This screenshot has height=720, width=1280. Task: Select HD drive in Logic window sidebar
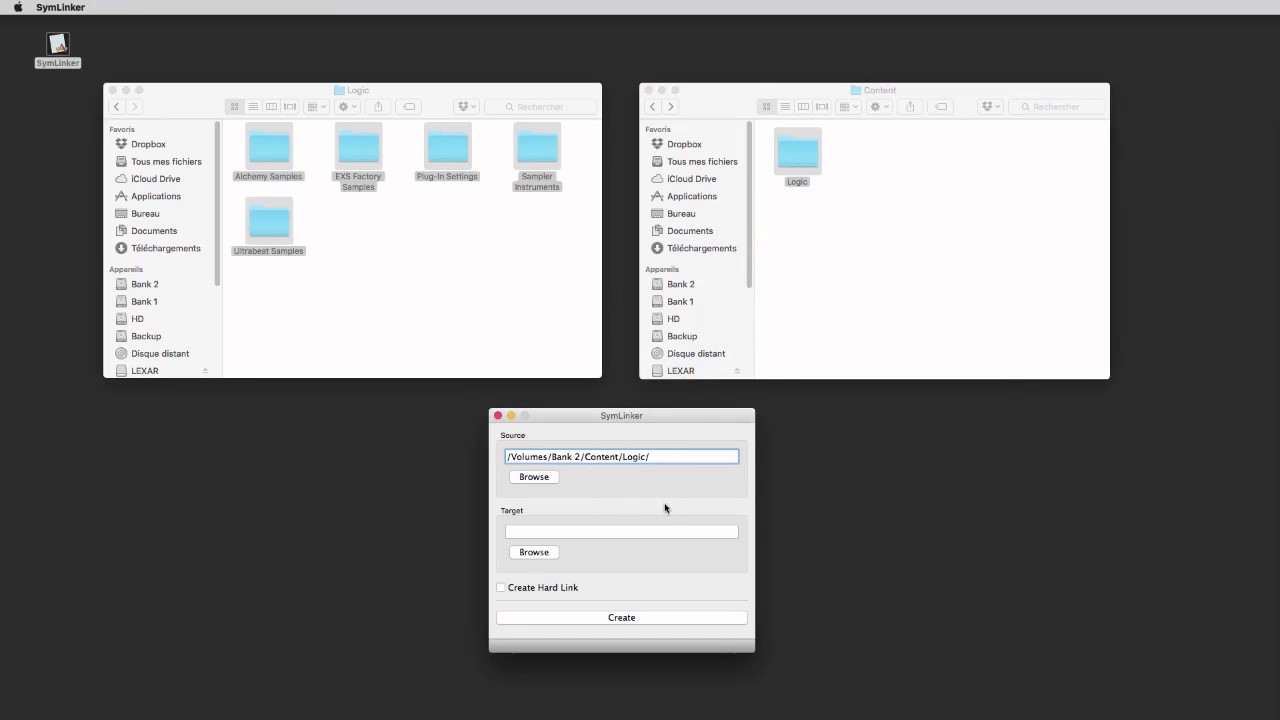point(137,319)
